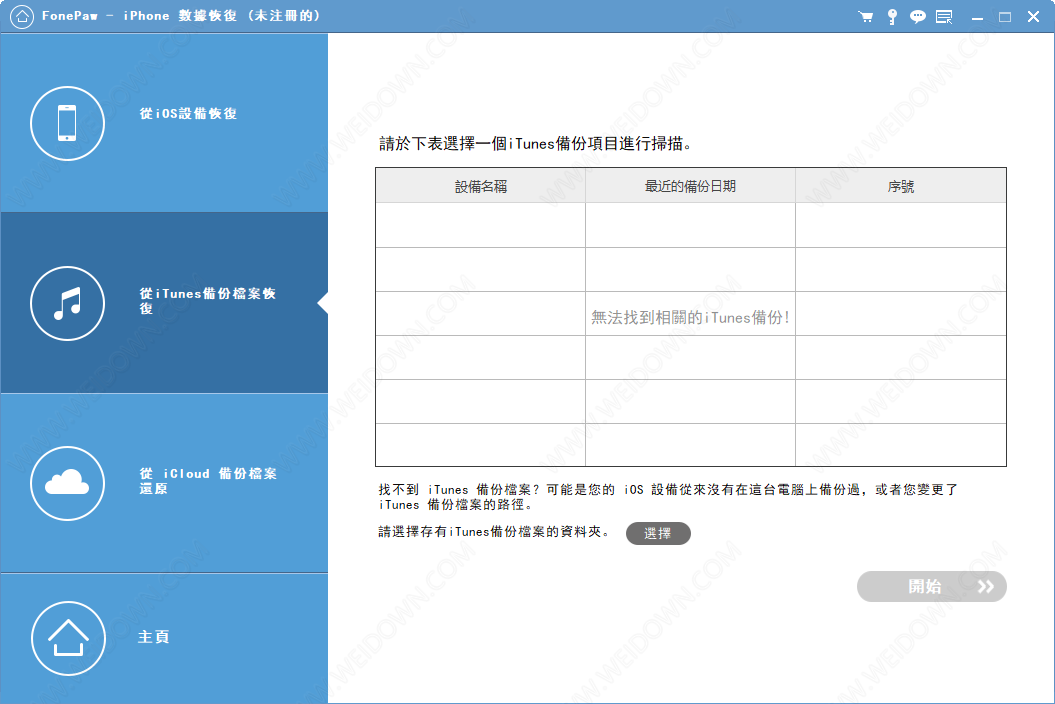Click the cloud iCloud circle icon
Viewport: 1055px width, 704px height.
click(x=67, y=483)
